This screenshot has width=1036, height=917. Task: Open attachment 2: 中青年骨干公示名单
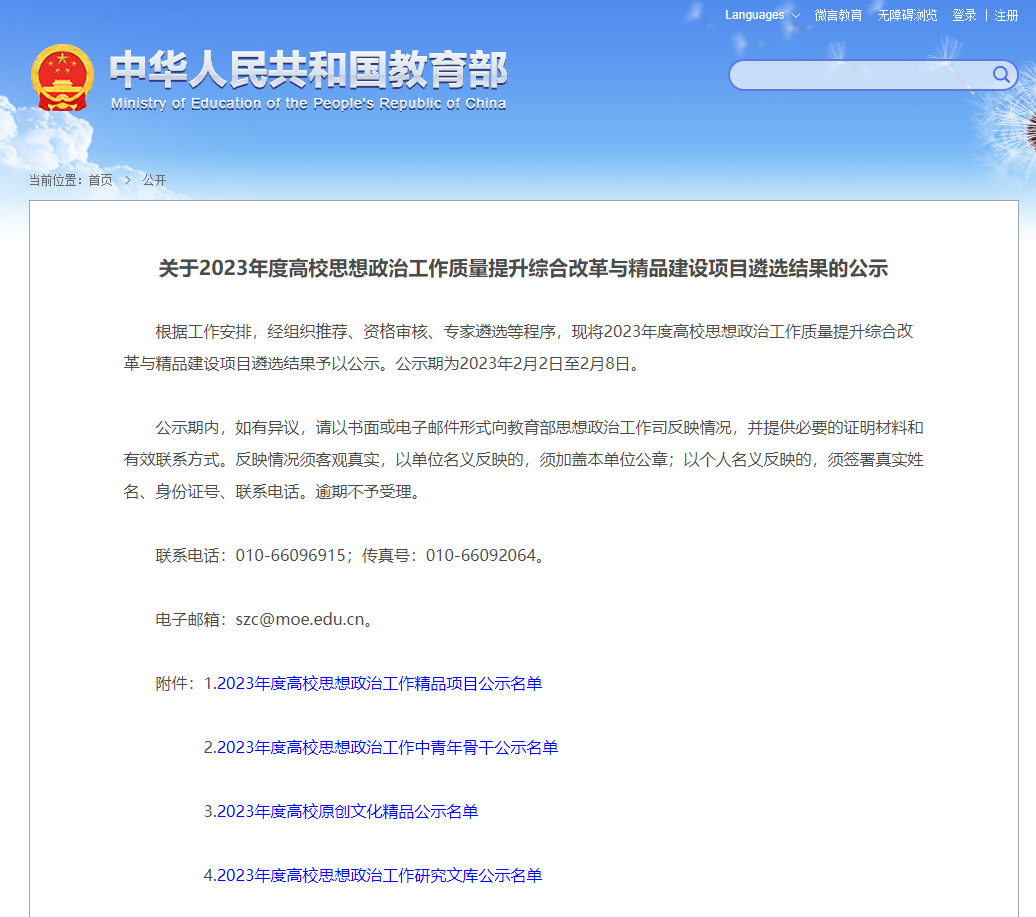pyautogui.click(x=381, y=748)
